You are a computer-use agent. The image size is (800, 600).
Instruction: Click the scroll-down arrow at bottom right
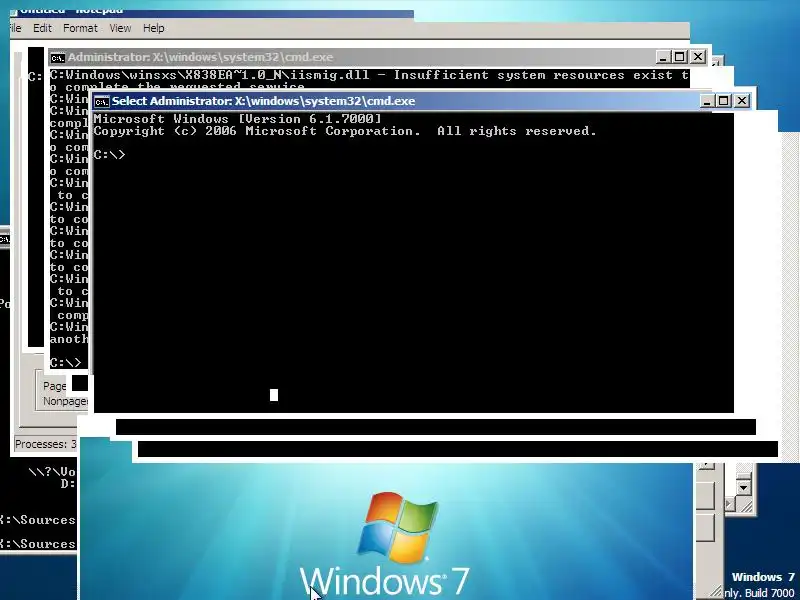[x=743, y=488]
